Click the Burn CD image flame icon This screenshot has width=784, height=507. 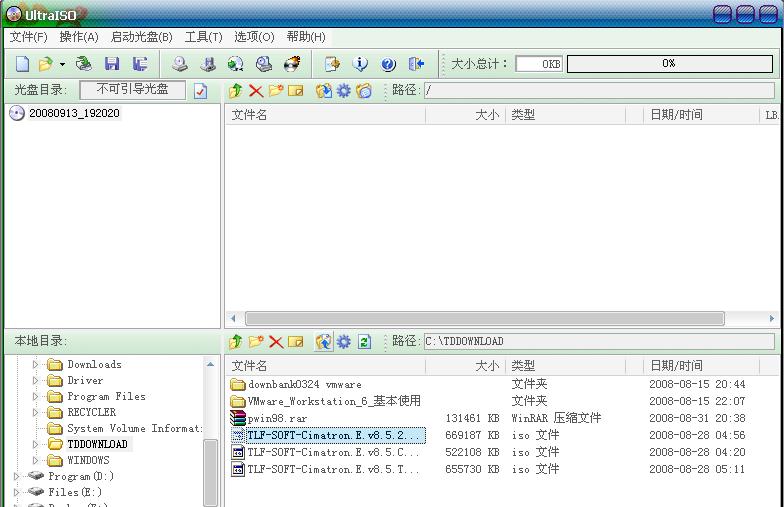pyautogui.click(x=292, y=64)
